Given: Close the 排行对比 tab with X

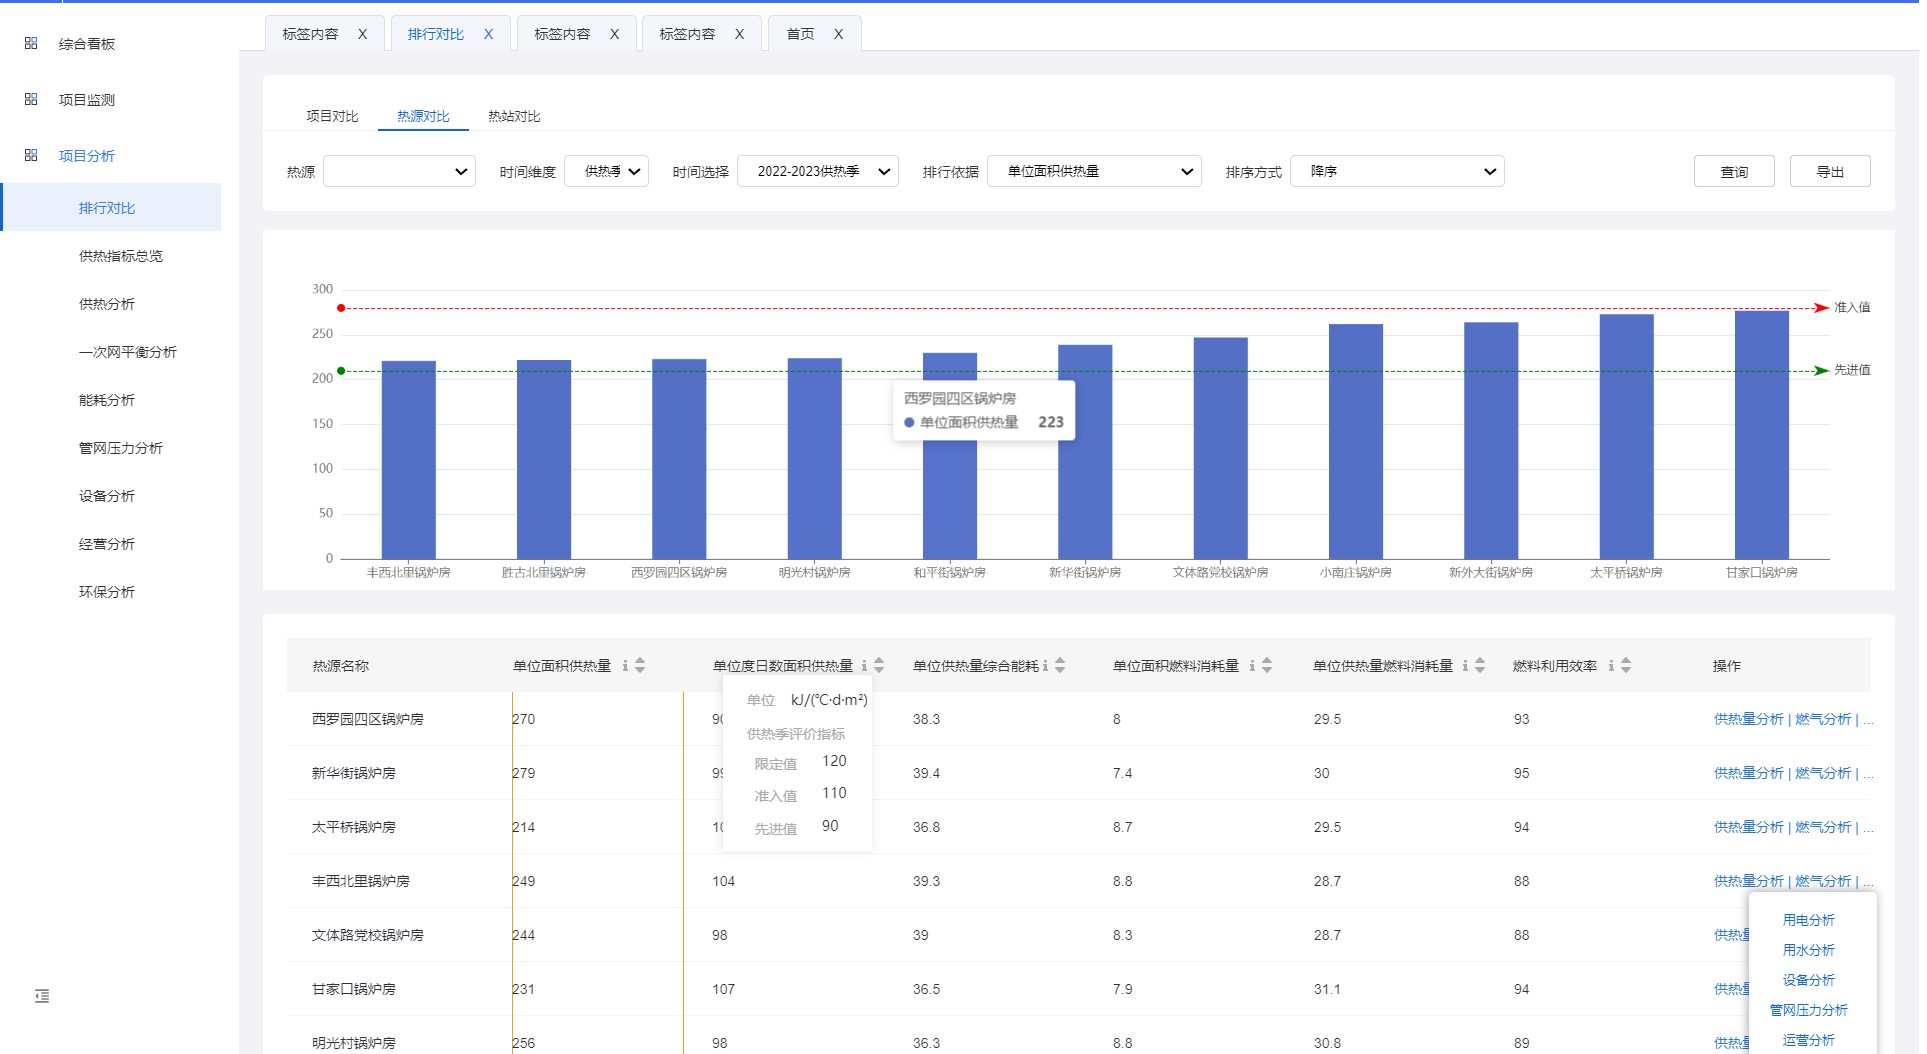Looking at the screenshot, I should (x=488, y=34).
